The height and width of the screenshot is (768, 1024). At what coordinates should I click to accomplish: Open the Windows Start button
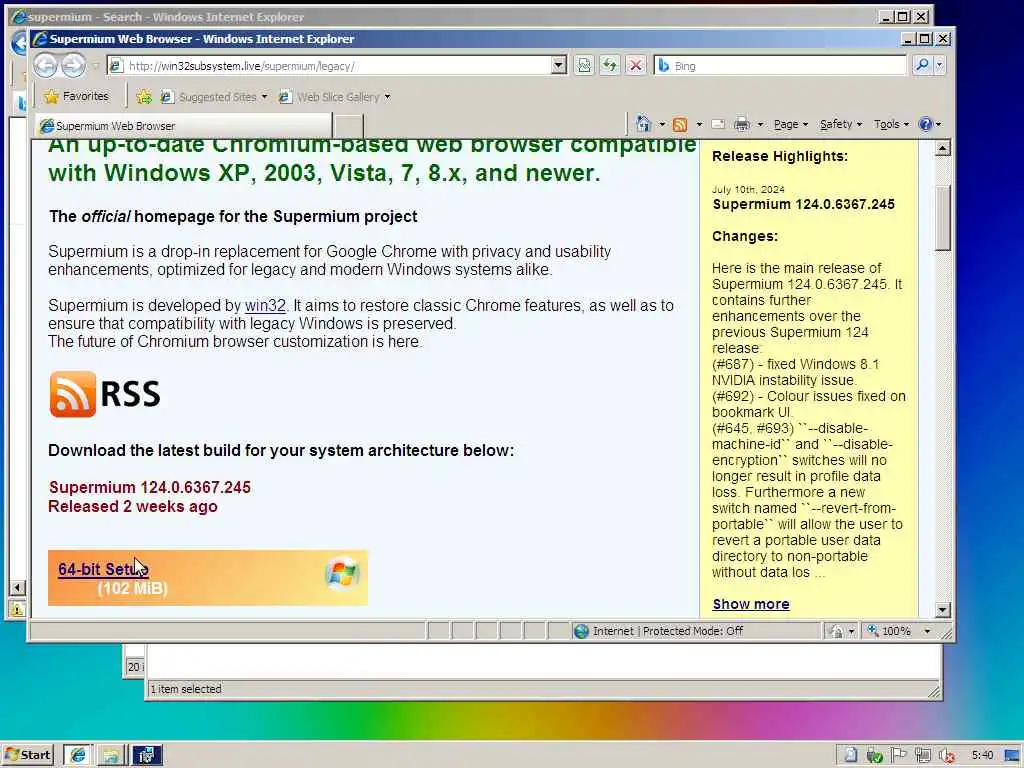27,755
